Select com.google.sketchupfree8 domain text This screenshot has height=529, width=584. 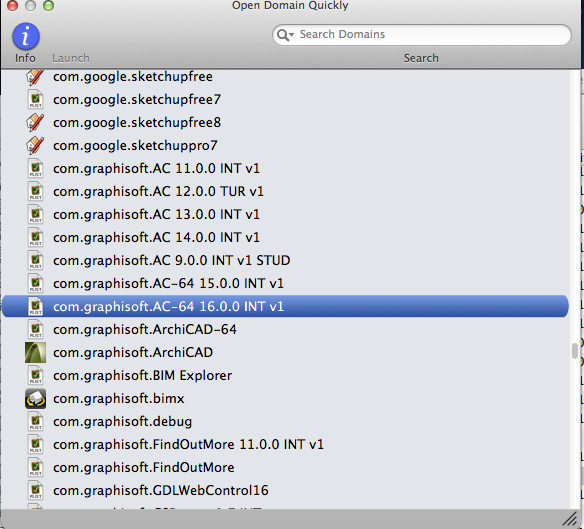[x=137, y=123]
